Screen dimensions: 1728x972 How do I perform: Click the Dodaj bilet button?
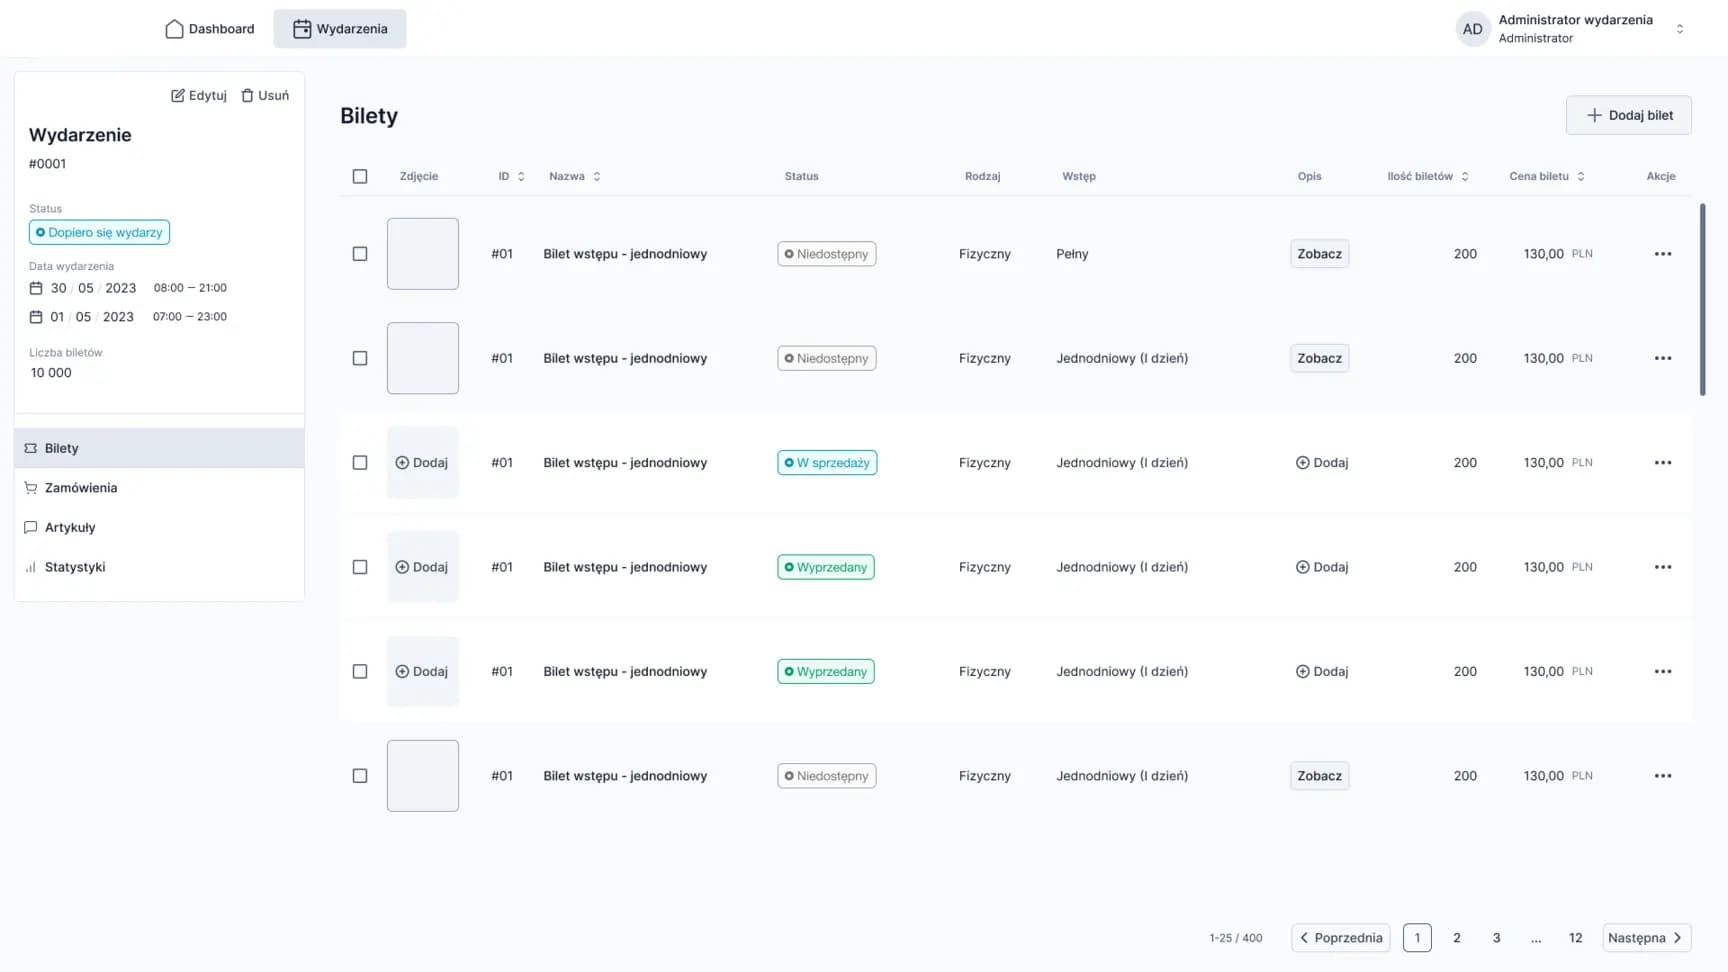[x=1628, y=115]
